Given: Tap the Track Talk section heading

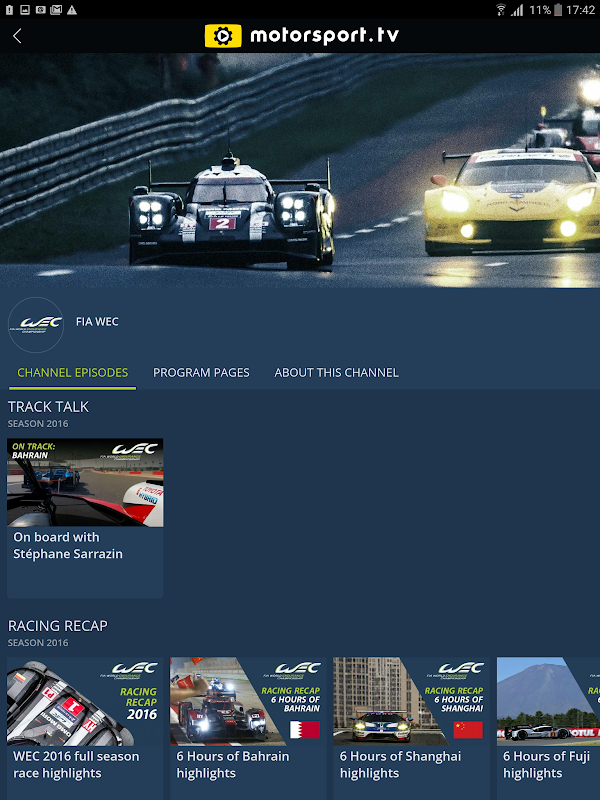Looking at the screenshot, I should (x=48, y=407).
